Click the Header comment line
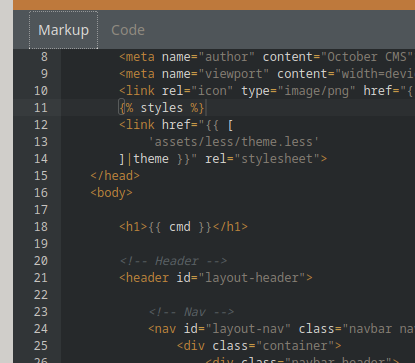 click(x=173, y=261)
